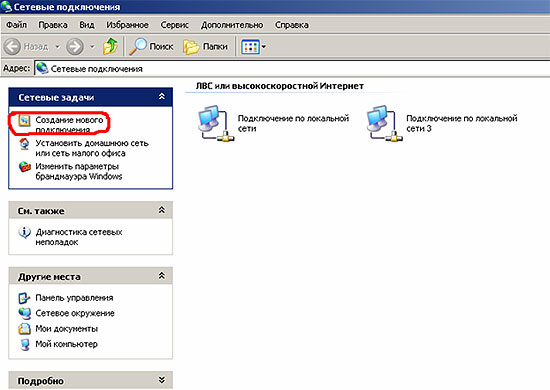
Task: Open Мой компьютер link
Action: click(x=66, y=344)
